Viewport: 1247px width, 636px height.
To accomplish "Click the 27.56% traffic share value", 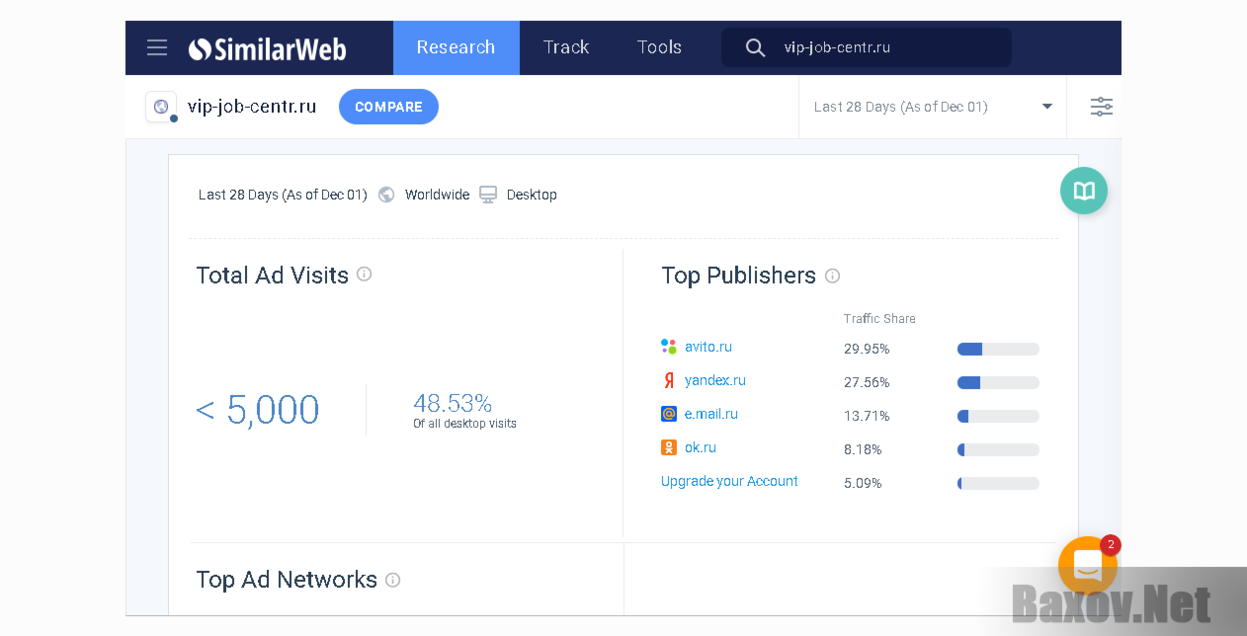I will [867, 382].
